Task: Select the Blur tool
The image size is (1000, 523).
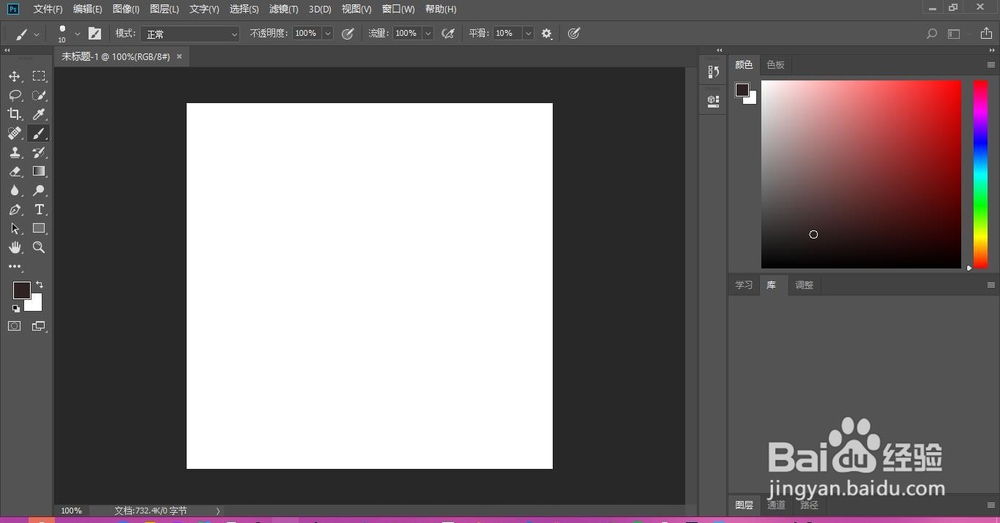Action: tap(14, 190)
